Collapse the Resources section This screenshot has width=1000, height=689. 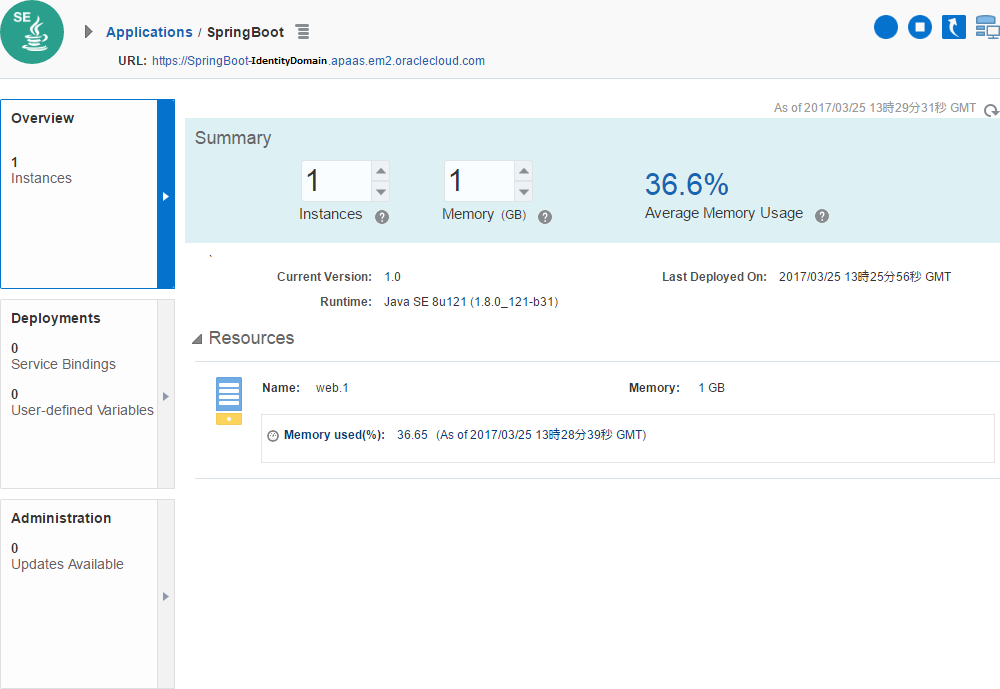(x=198, y=339)
